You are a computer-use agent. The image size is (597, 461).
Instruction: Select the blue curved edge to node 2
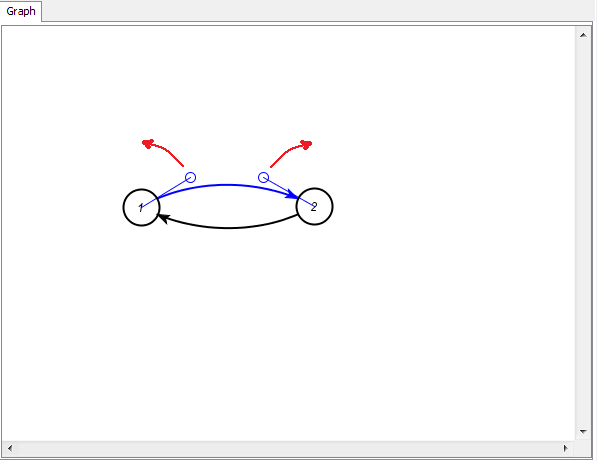(x=227, y=185)
